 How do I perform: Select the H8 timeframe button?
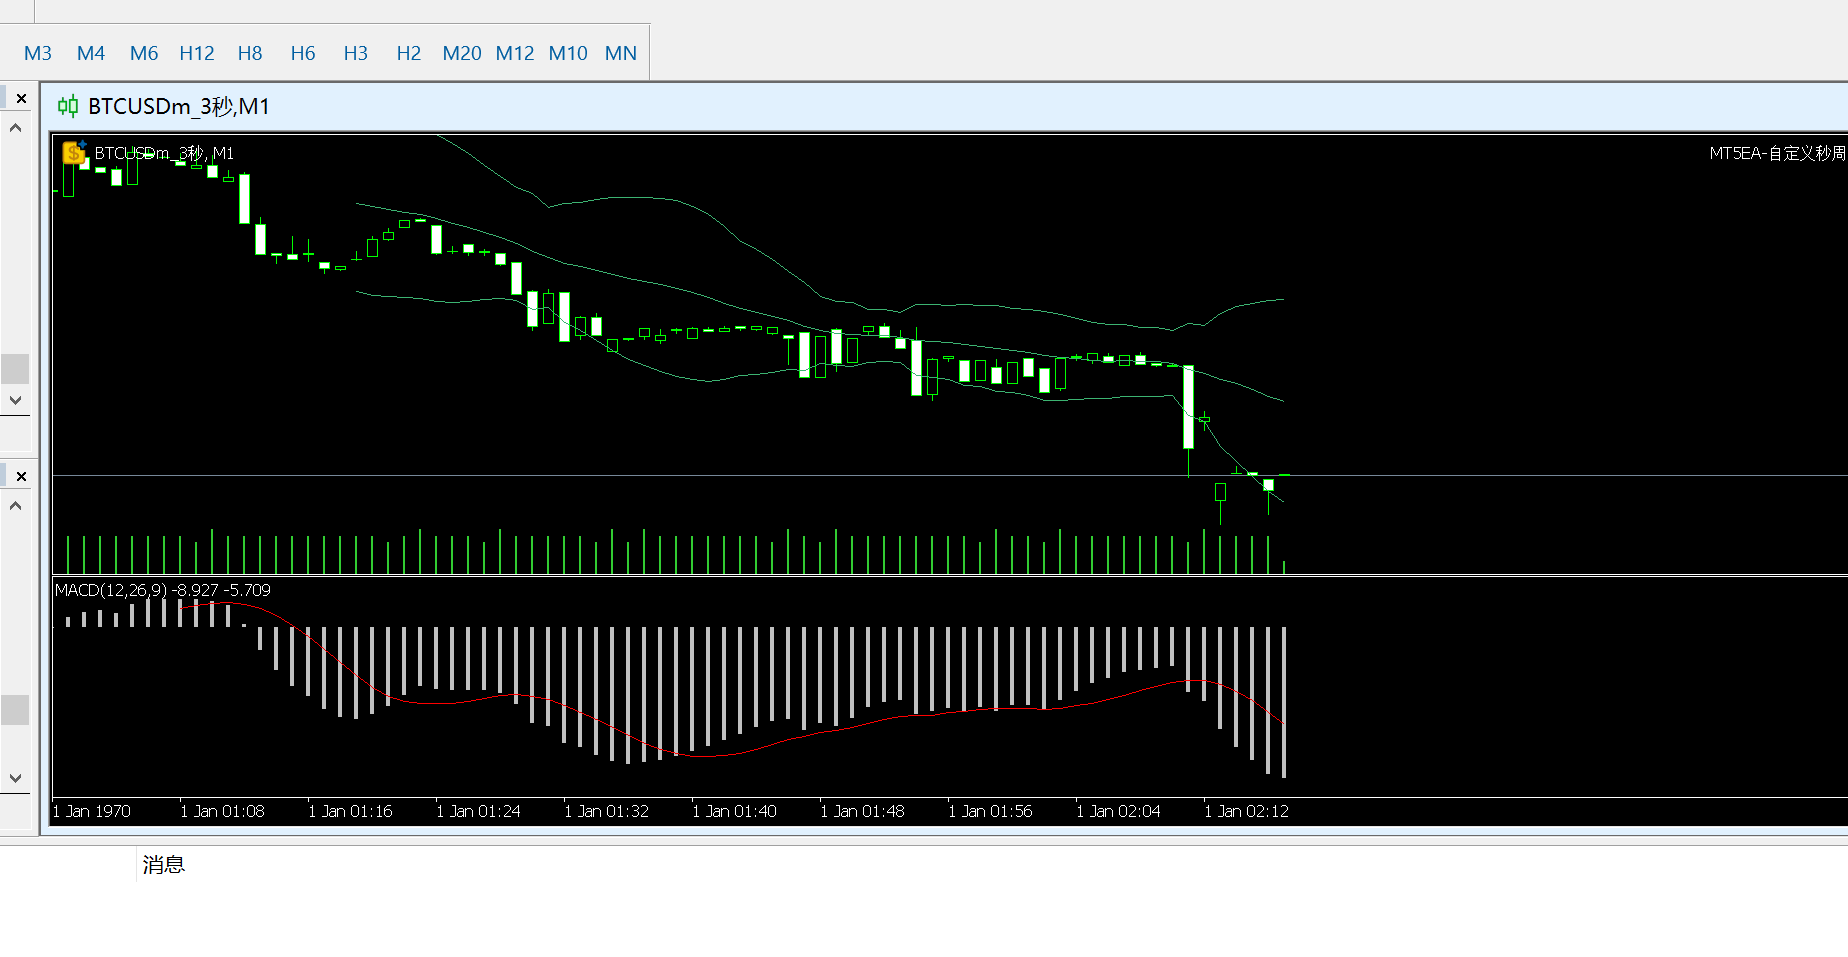click(250, 53)
